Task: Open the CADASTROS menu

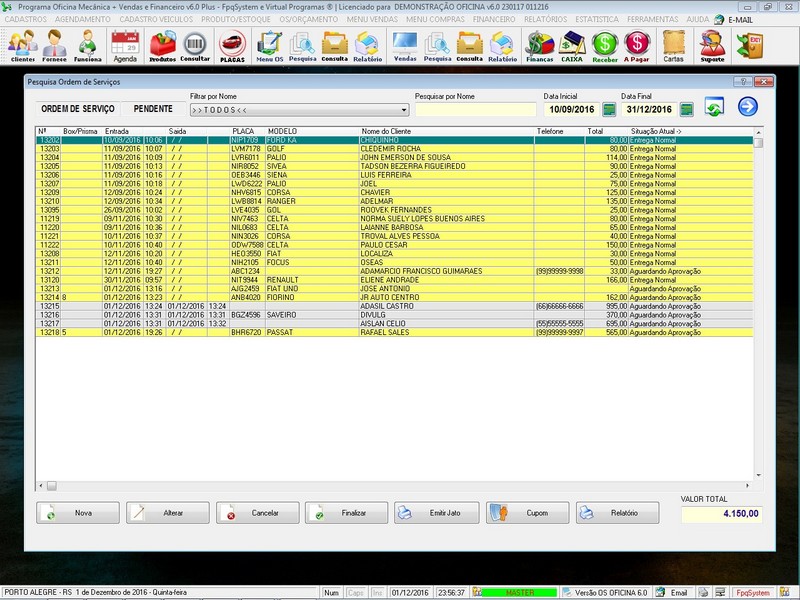Action: point(26,19)
